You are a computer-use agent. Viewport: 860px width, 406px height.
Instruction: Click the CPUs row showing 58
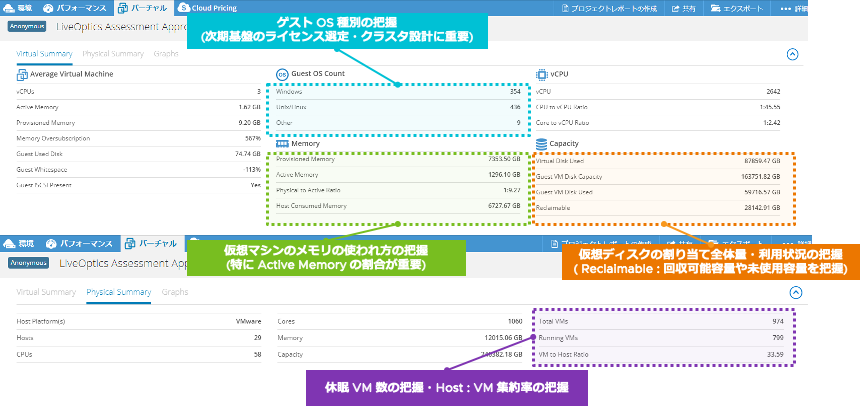(139, 354)
